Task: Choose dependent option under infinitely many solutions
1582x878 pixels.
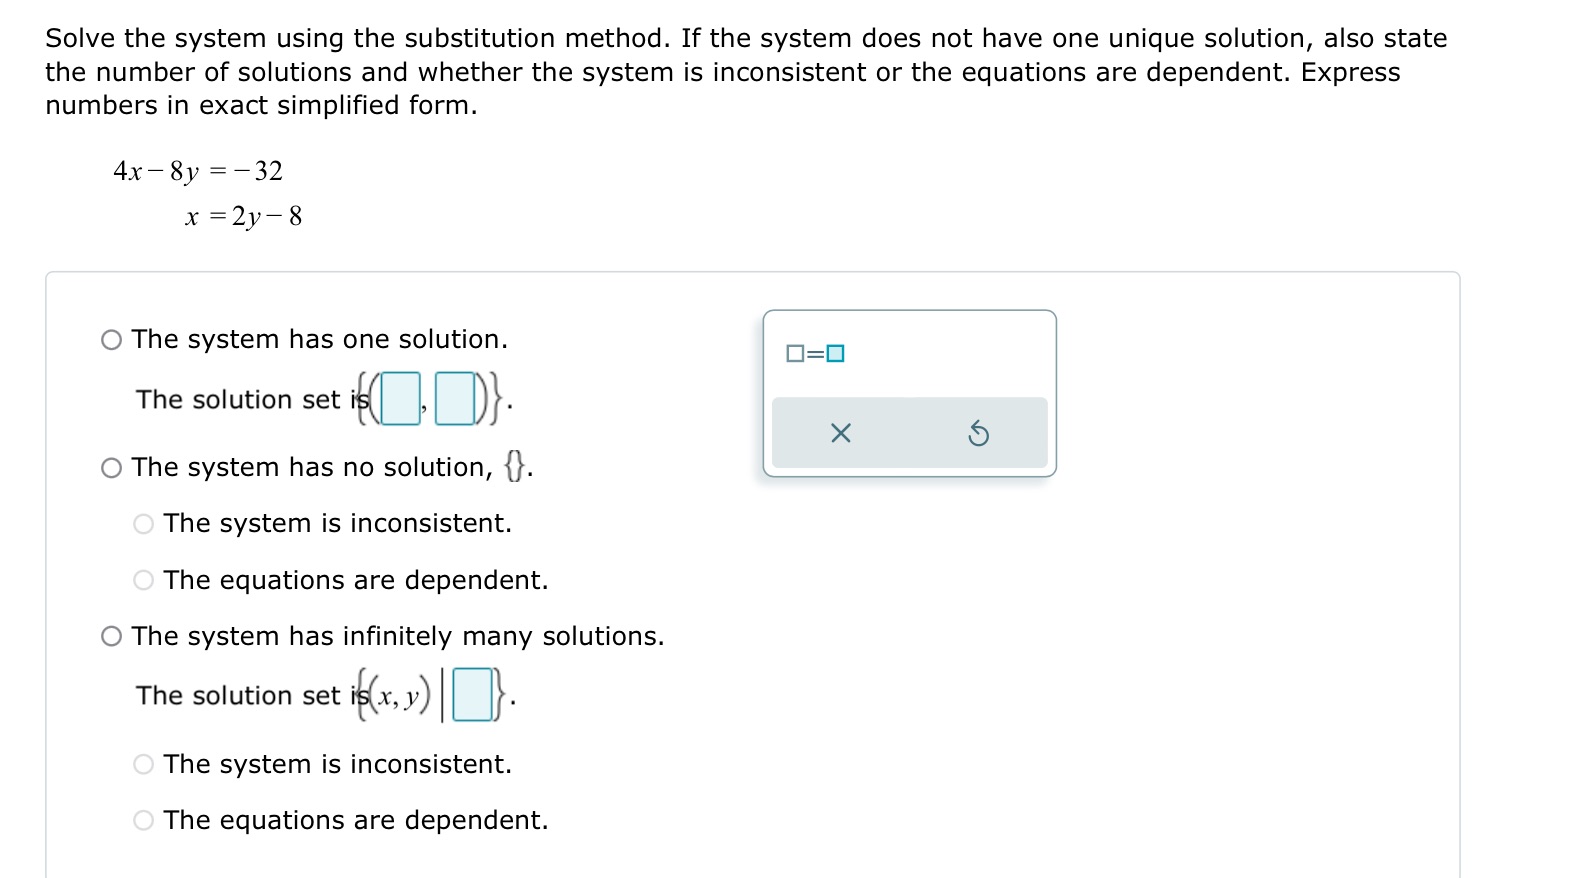Action: pos(143,819)
